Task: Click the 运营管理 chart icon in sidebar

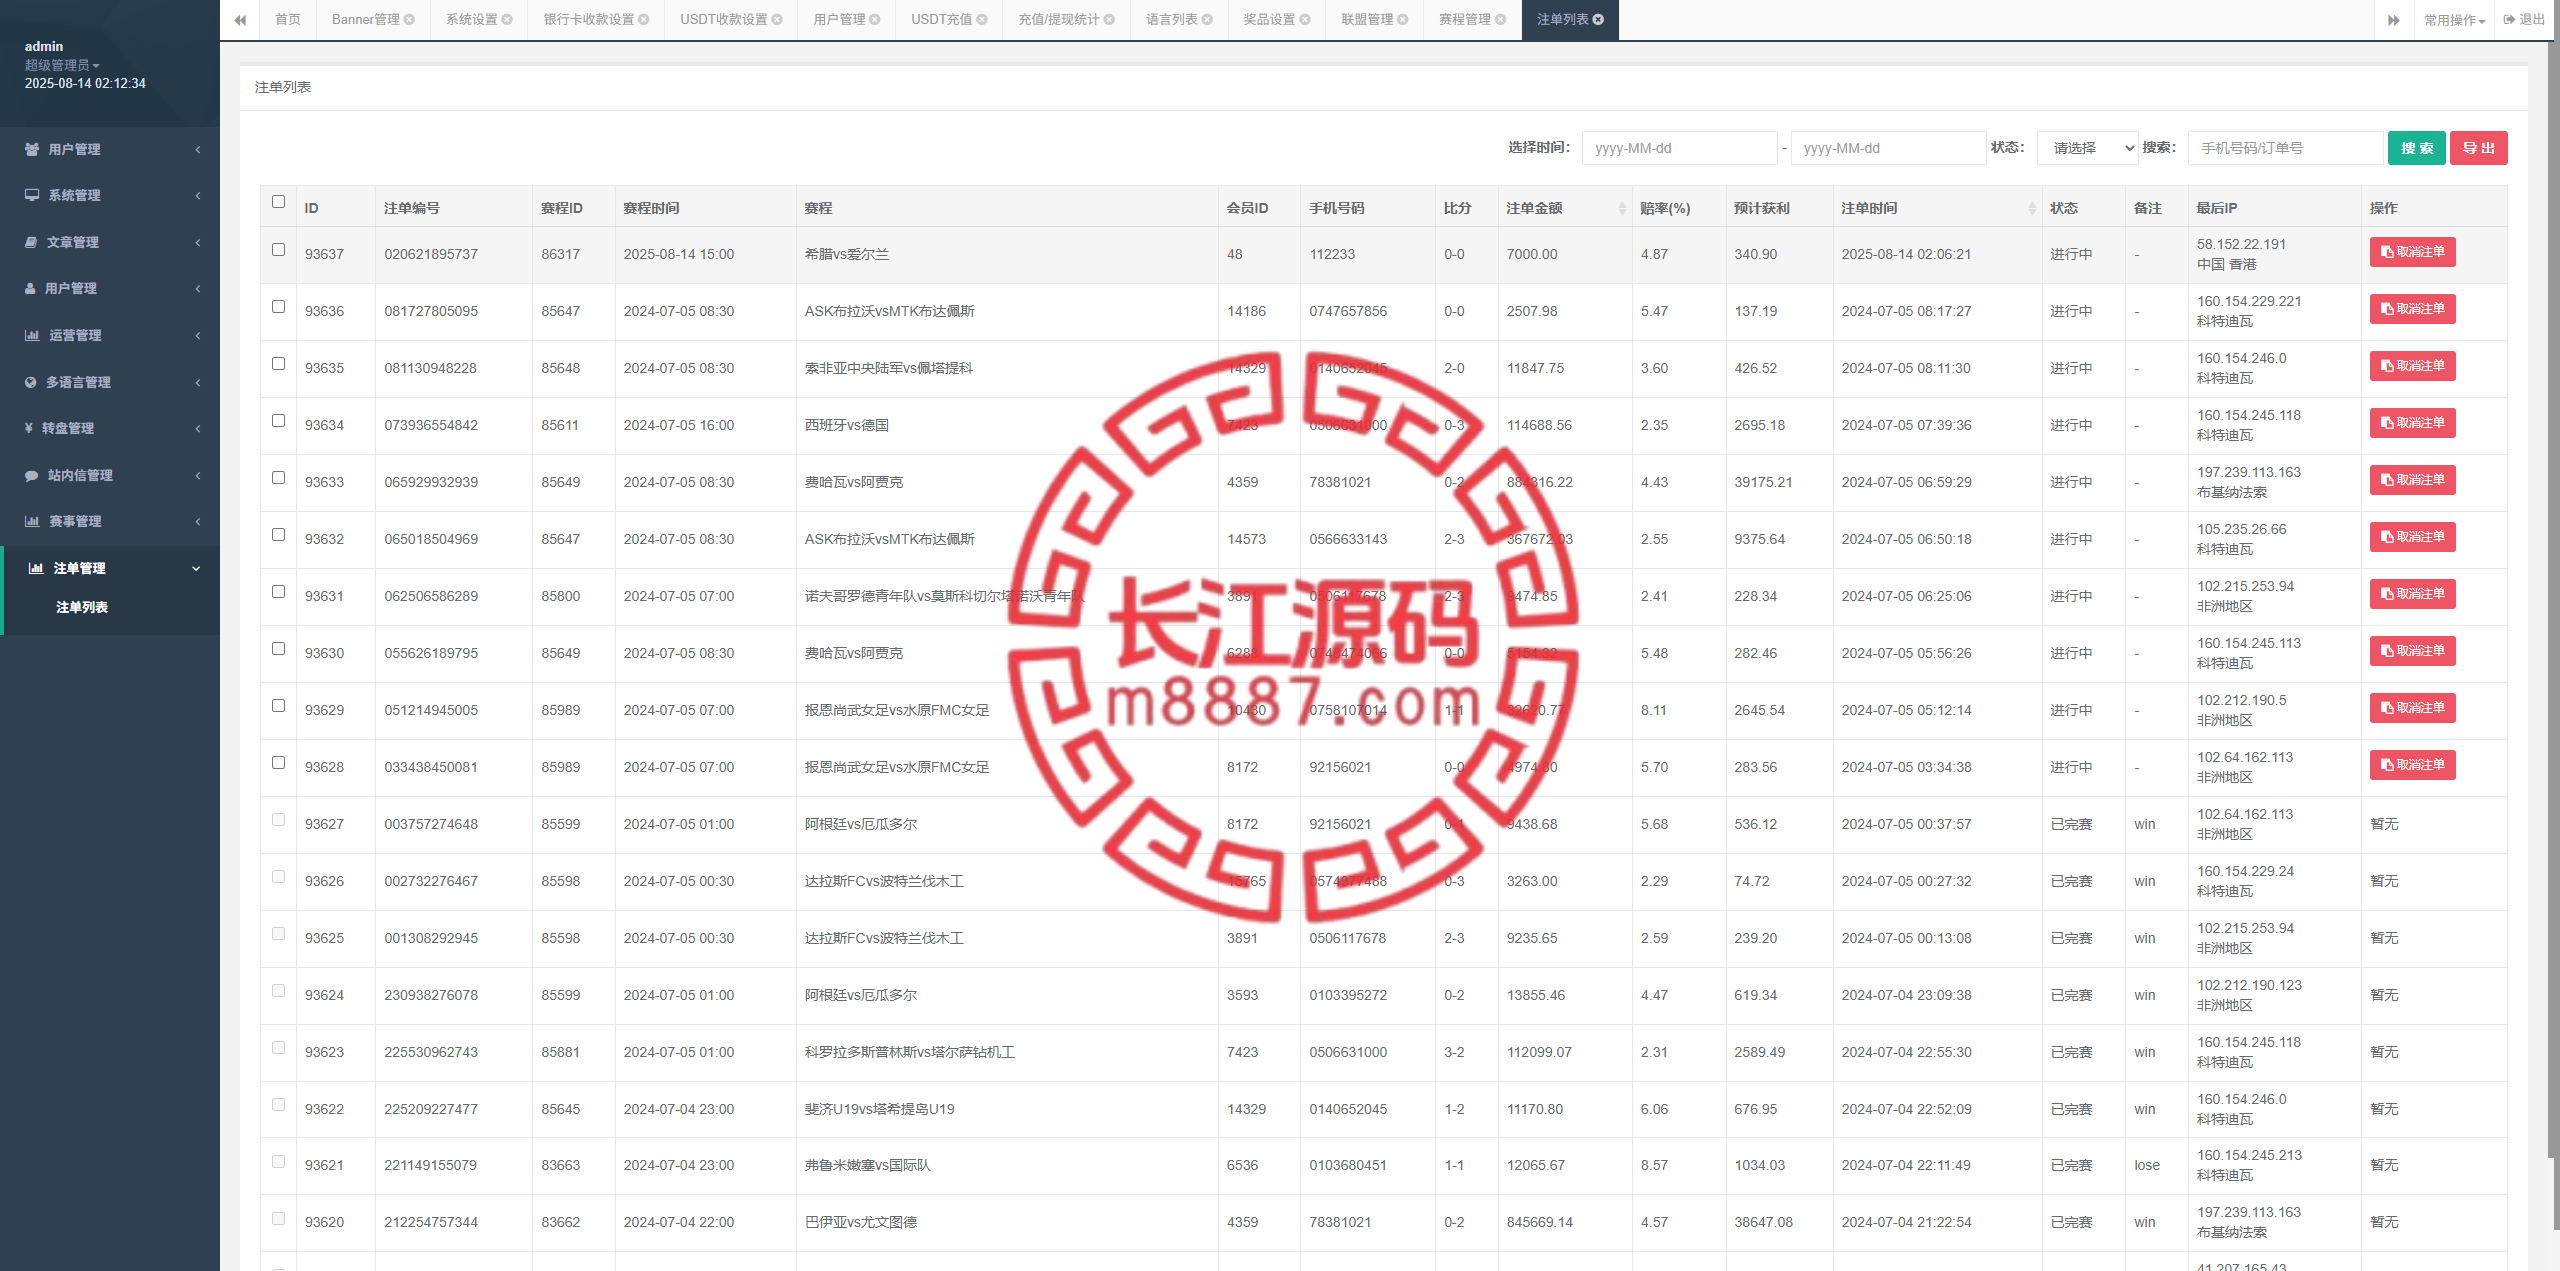Action: tap(32, 335)
